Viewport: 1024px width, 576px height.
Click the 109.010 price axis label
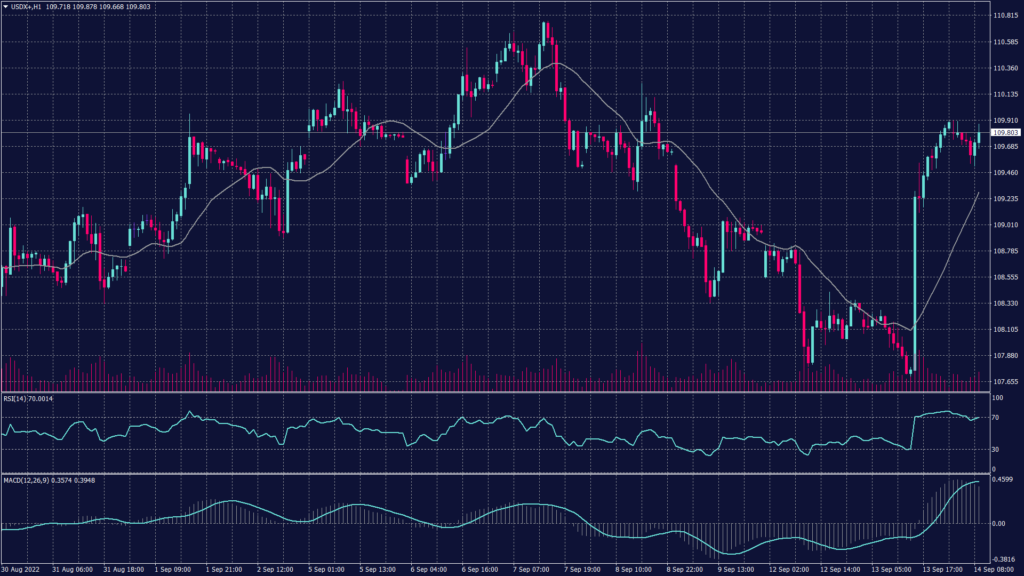1004,225
